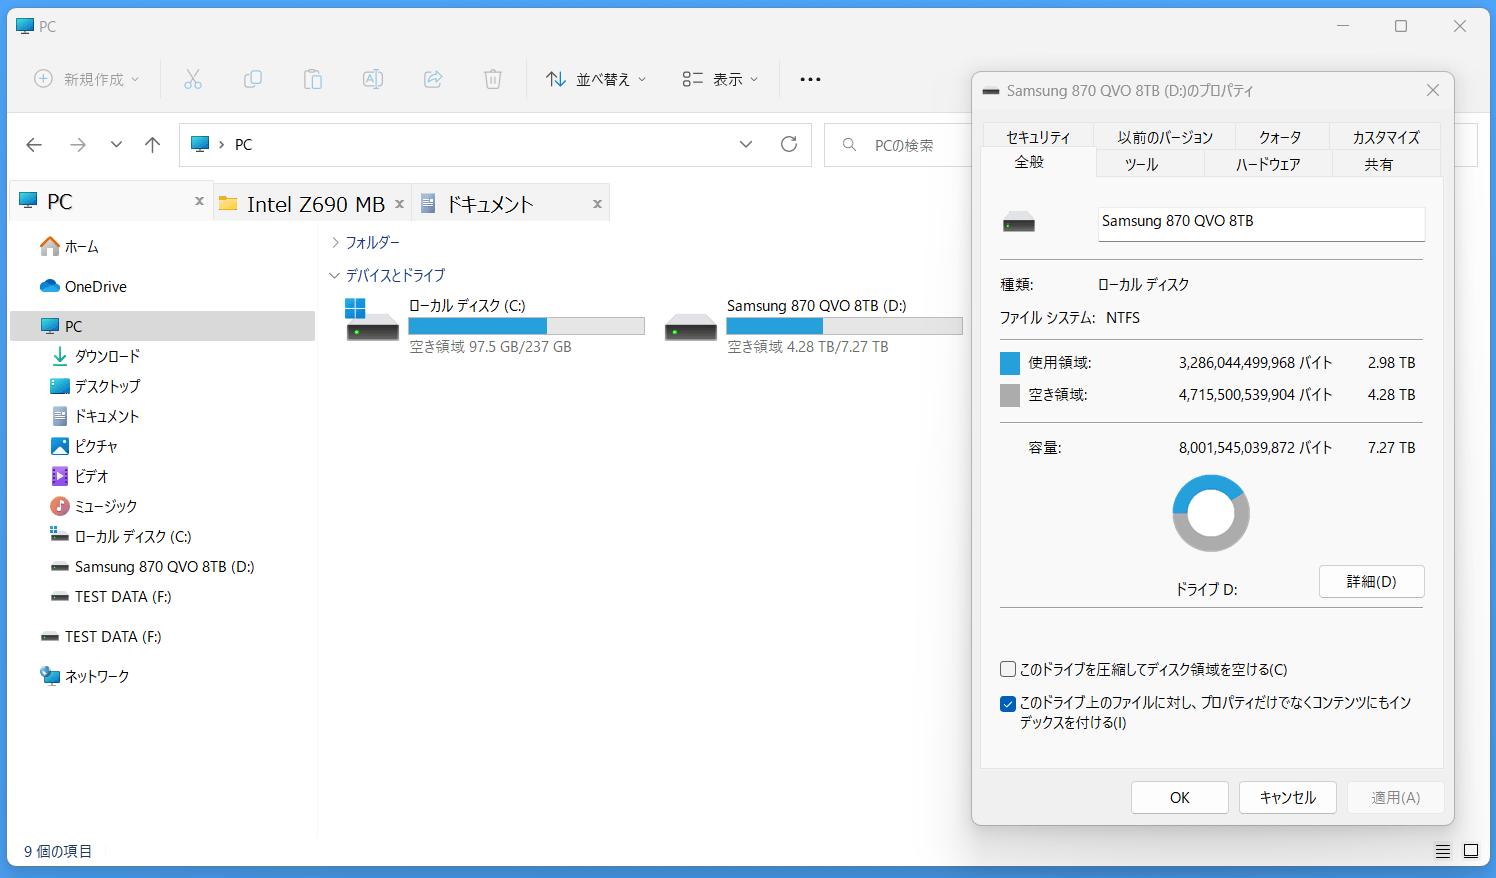The image size is (1496, 878).
Task: Click the Share icon in toolbar
Action: (433, 79)
